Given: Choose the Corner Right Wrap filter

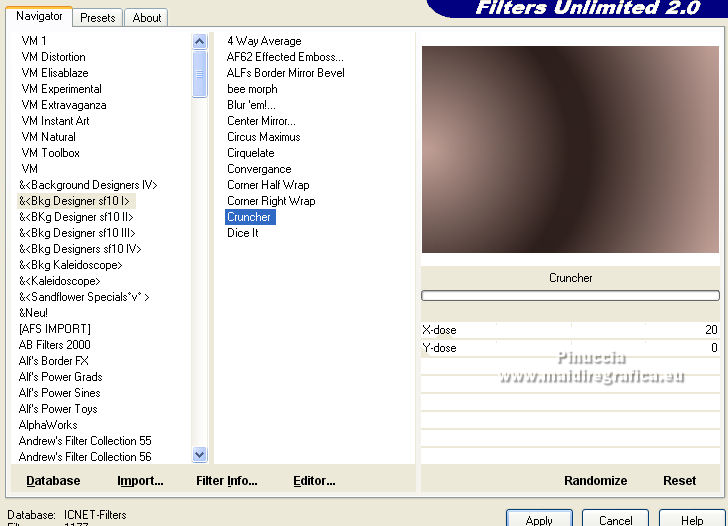Looking at the screenshot, I should (271, 201).
